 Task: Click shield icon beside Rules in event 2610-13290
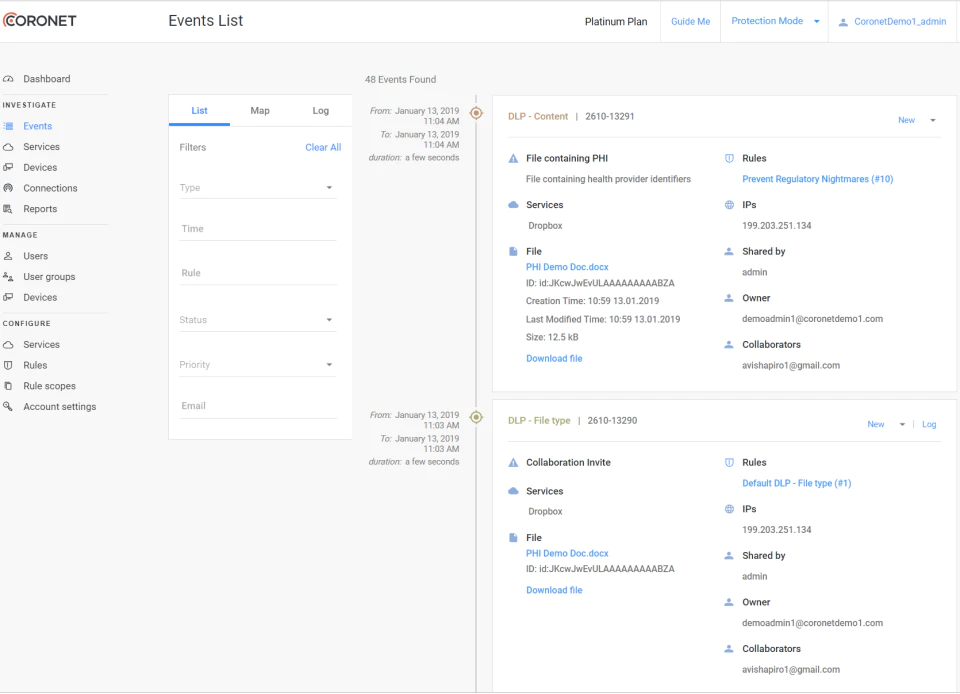click(729, 463)
